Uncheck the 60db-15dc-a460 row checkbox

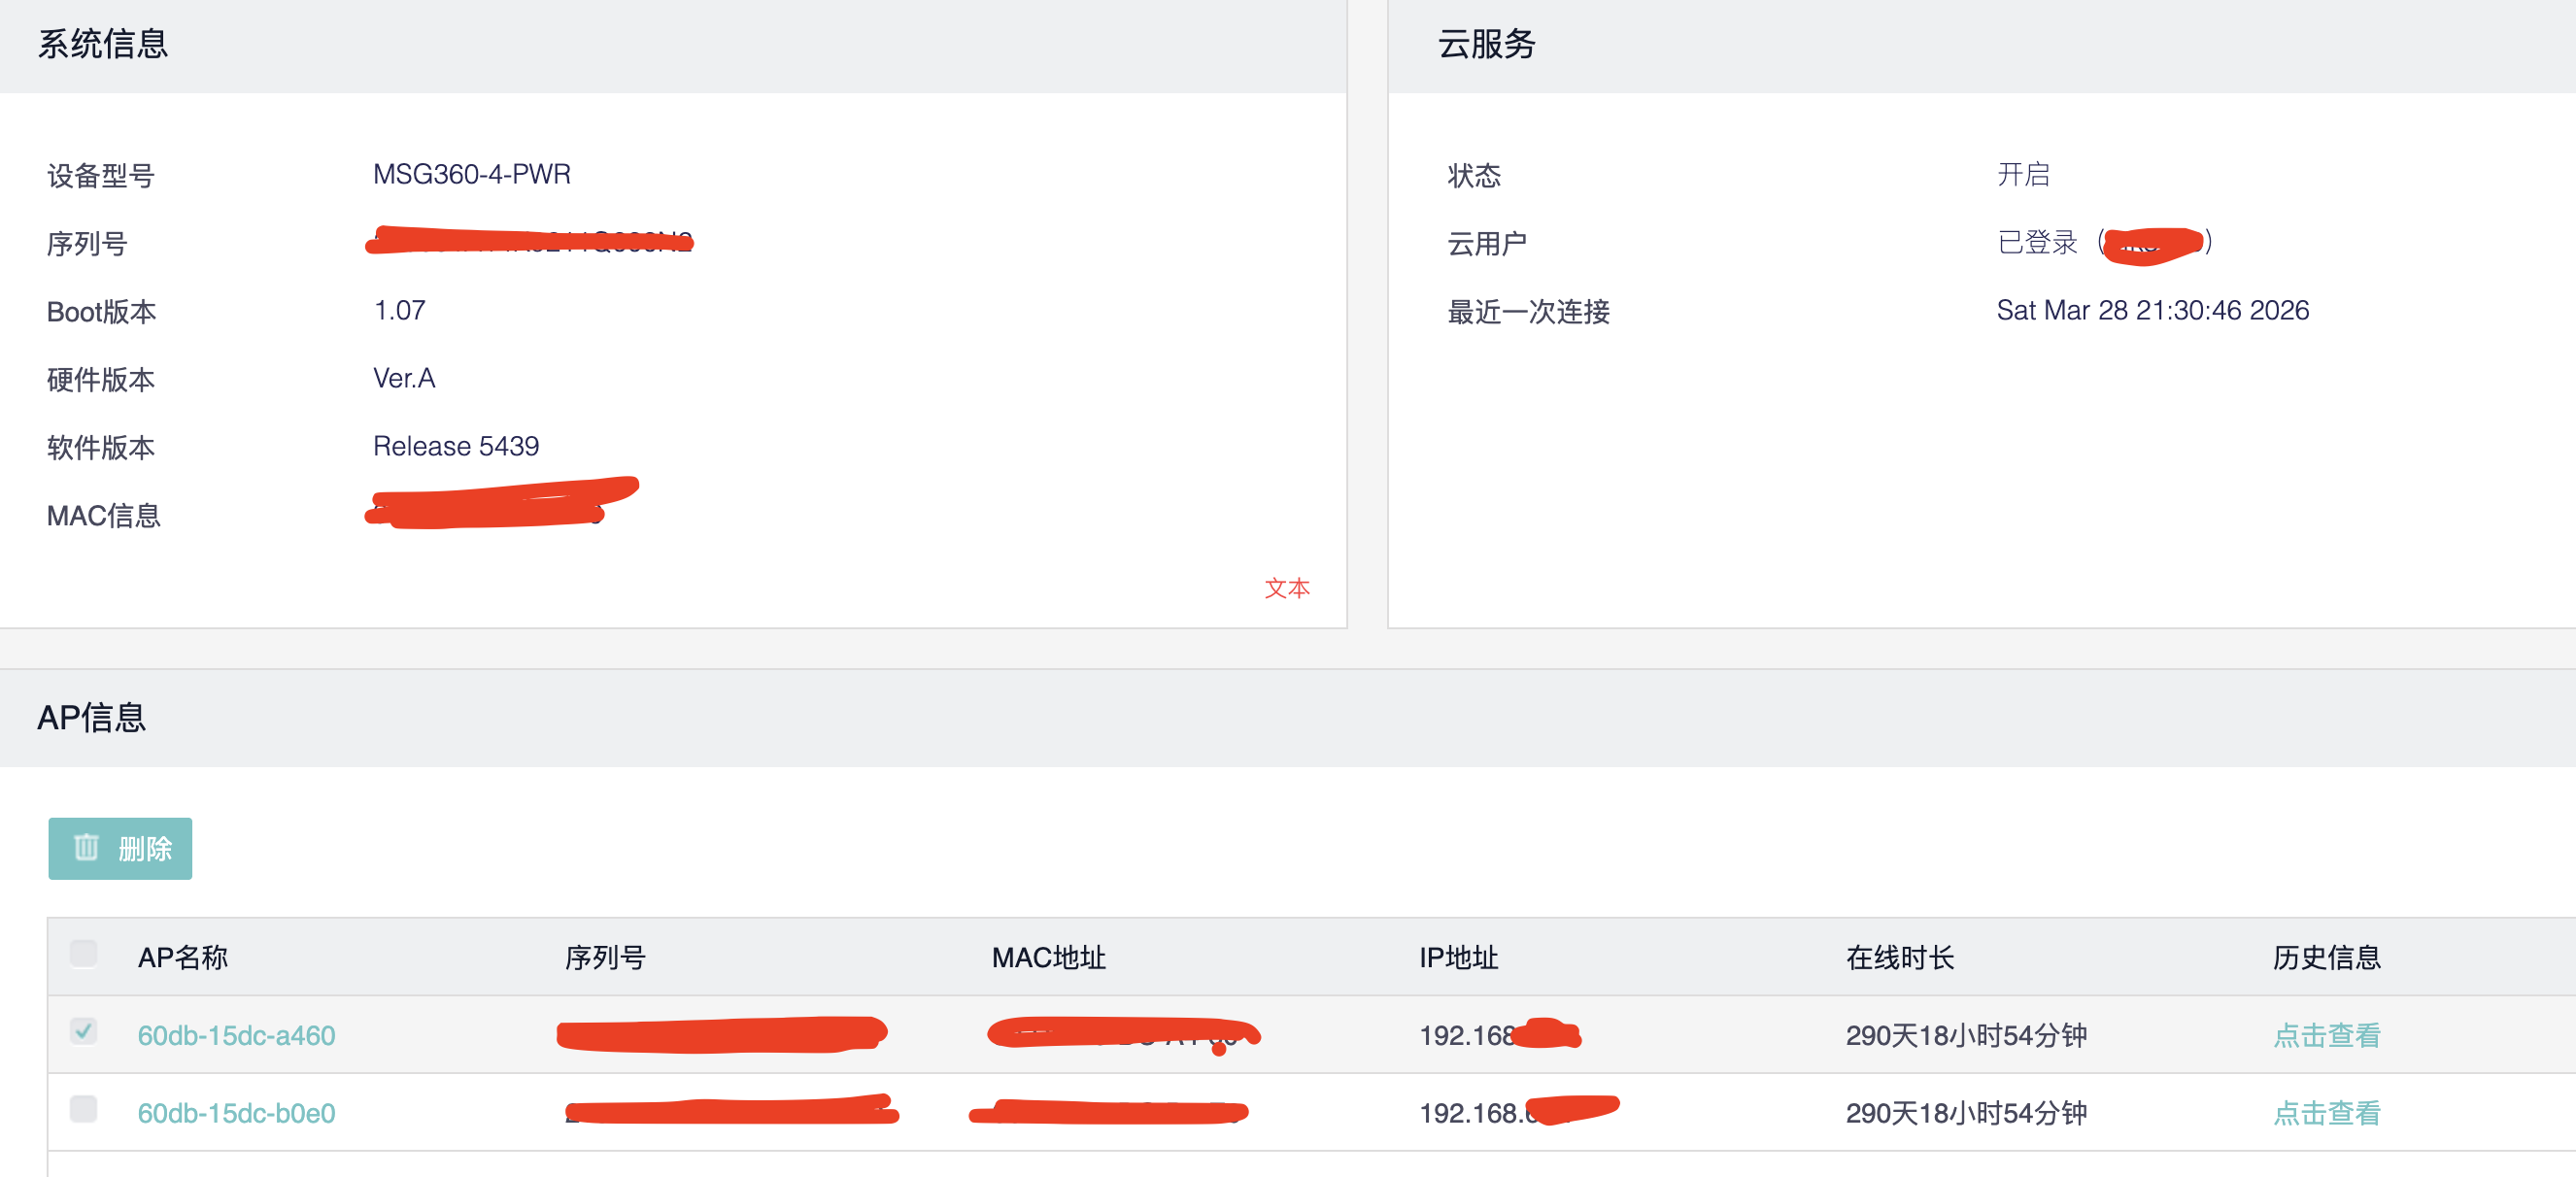(84, 1030)
